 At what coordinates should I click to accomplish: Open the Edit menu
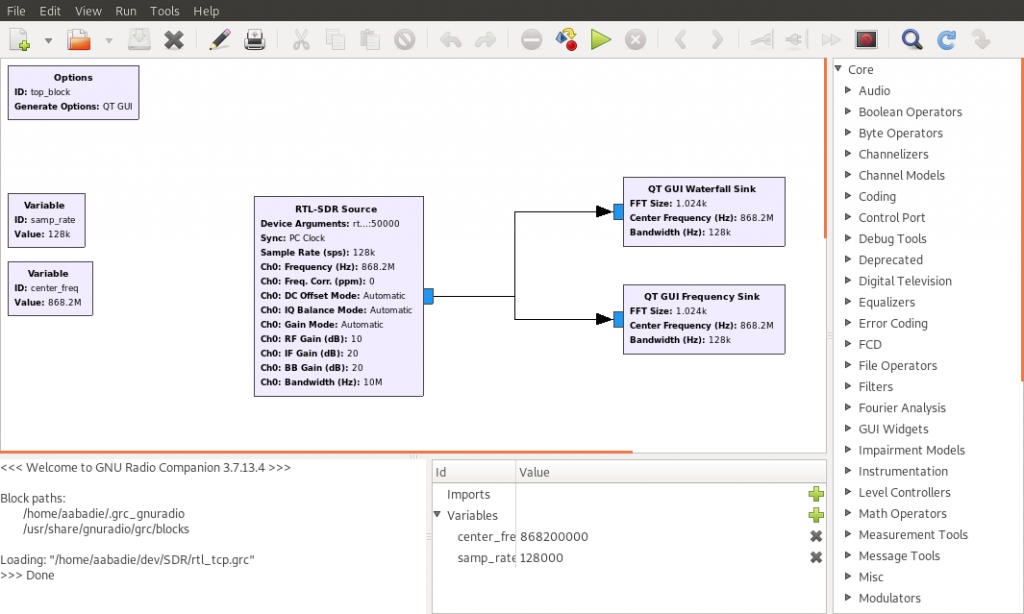coord(50,11)
